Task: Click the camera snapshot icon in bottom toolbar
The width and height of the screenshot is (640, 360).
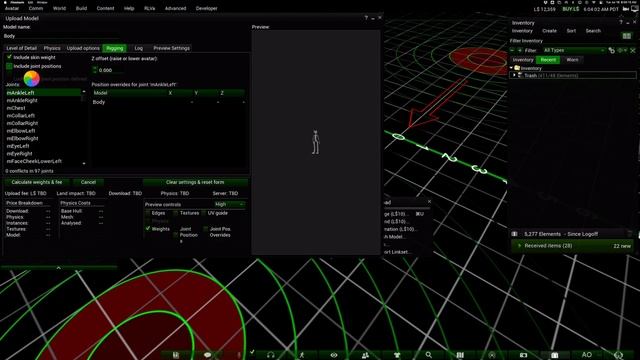Action: [x=523, y=355]
